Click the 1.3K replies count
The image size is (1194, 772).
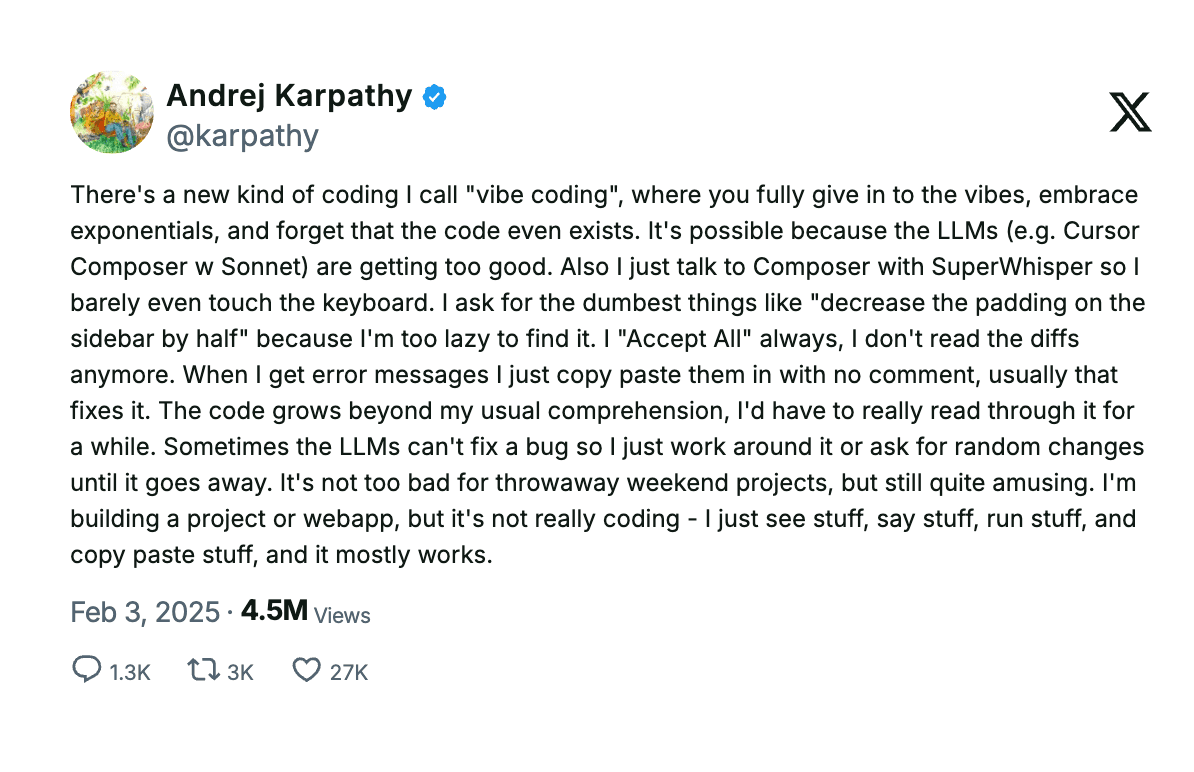130,672
